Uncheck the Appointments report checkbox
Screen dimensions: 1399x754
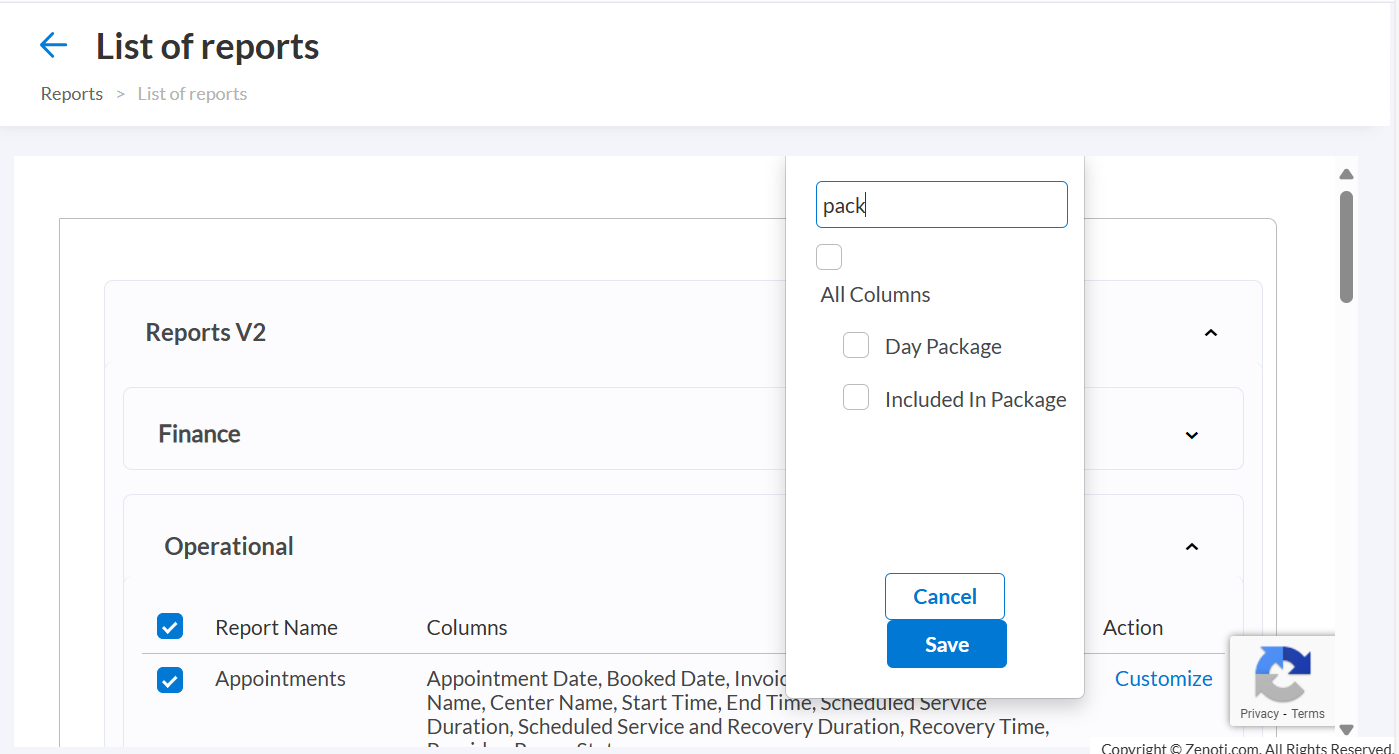pos(170,680)
